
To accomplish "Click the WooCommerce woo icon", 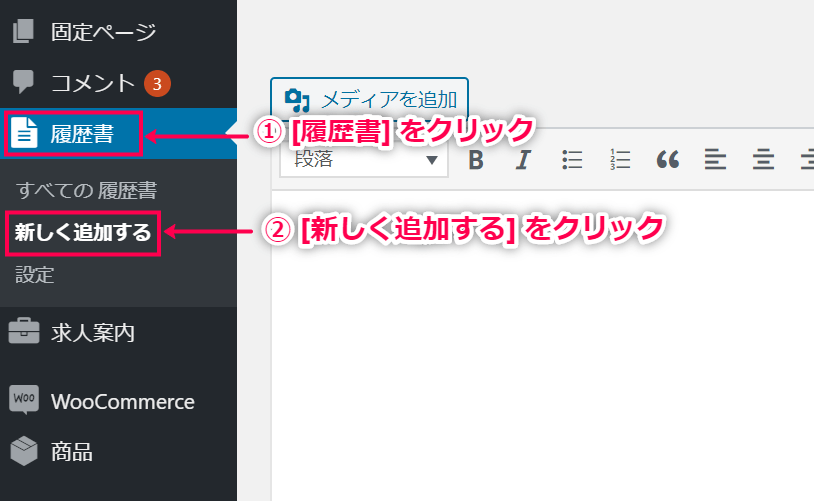I will [24, 399].
